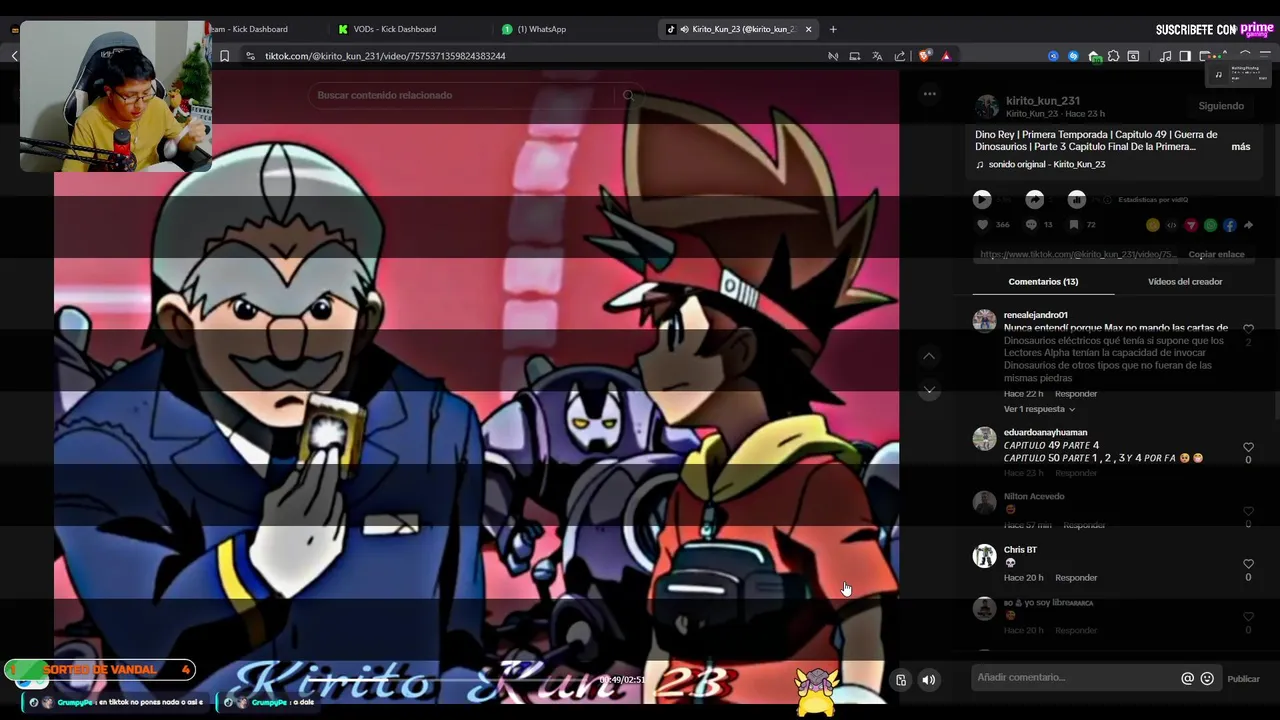
Task: Click the translate page icon
Action: 877,56
